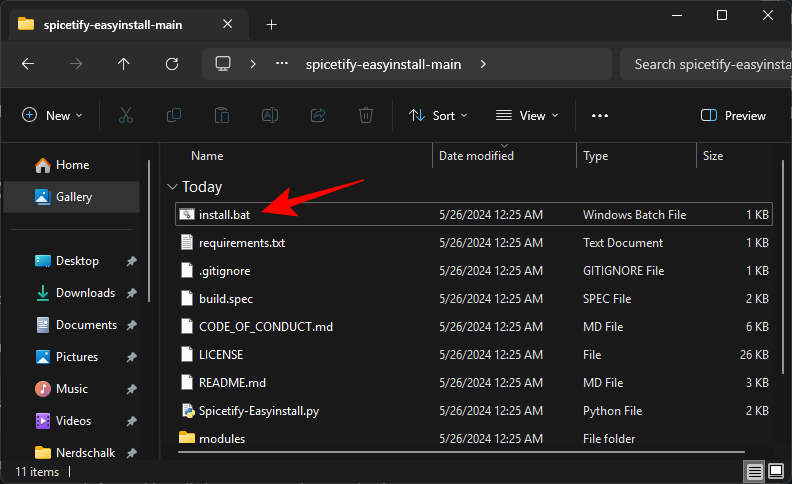Viewport: 792px width, 484px height.
Task: Select the README.md file
Action: coord(473,383)
